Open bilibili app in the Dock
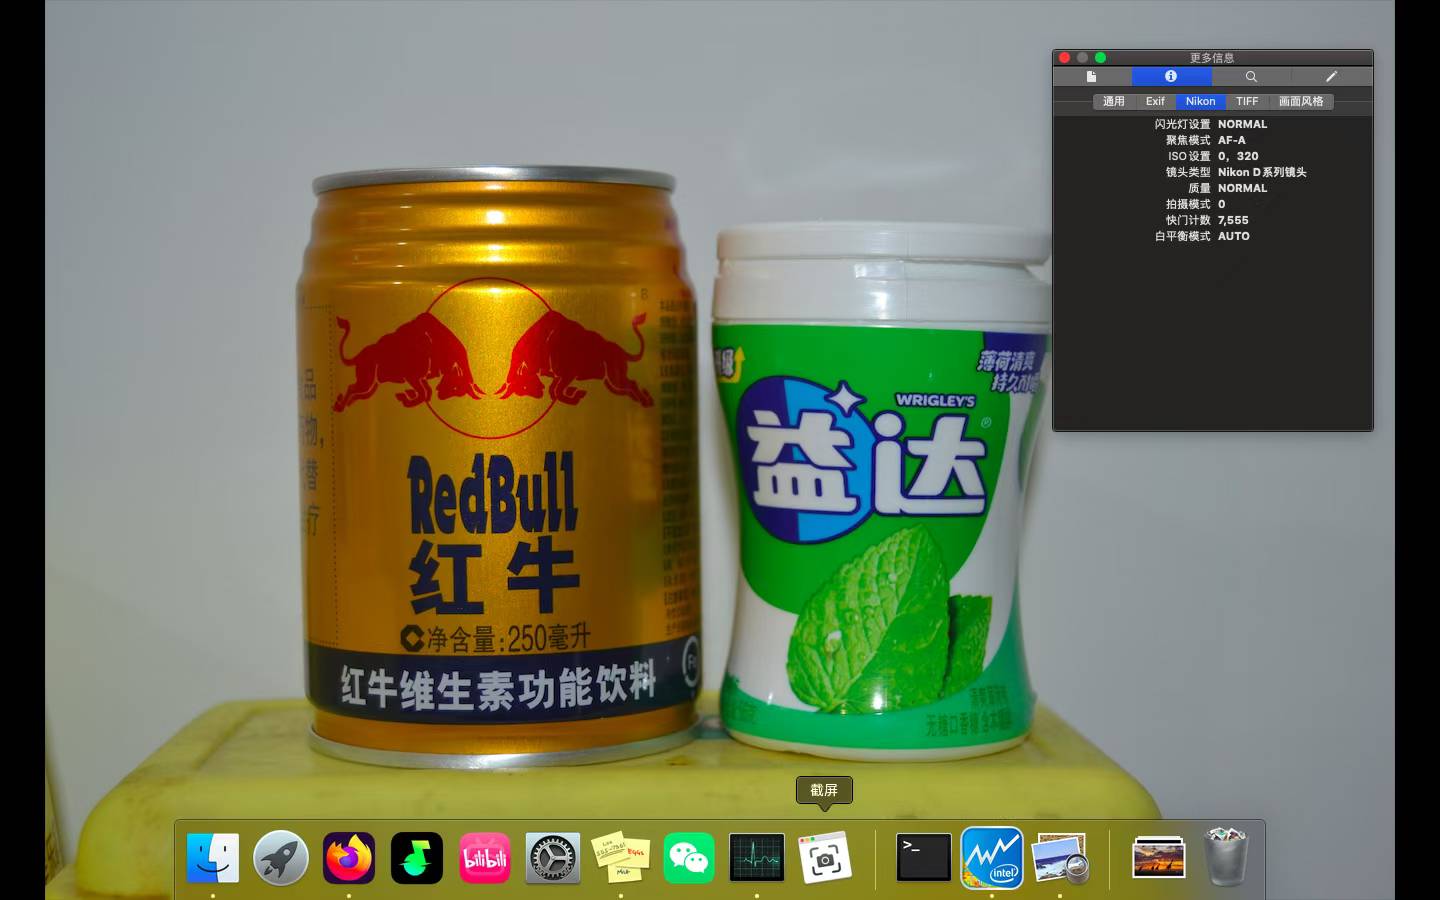1440x900 pixels. (485, 858)
